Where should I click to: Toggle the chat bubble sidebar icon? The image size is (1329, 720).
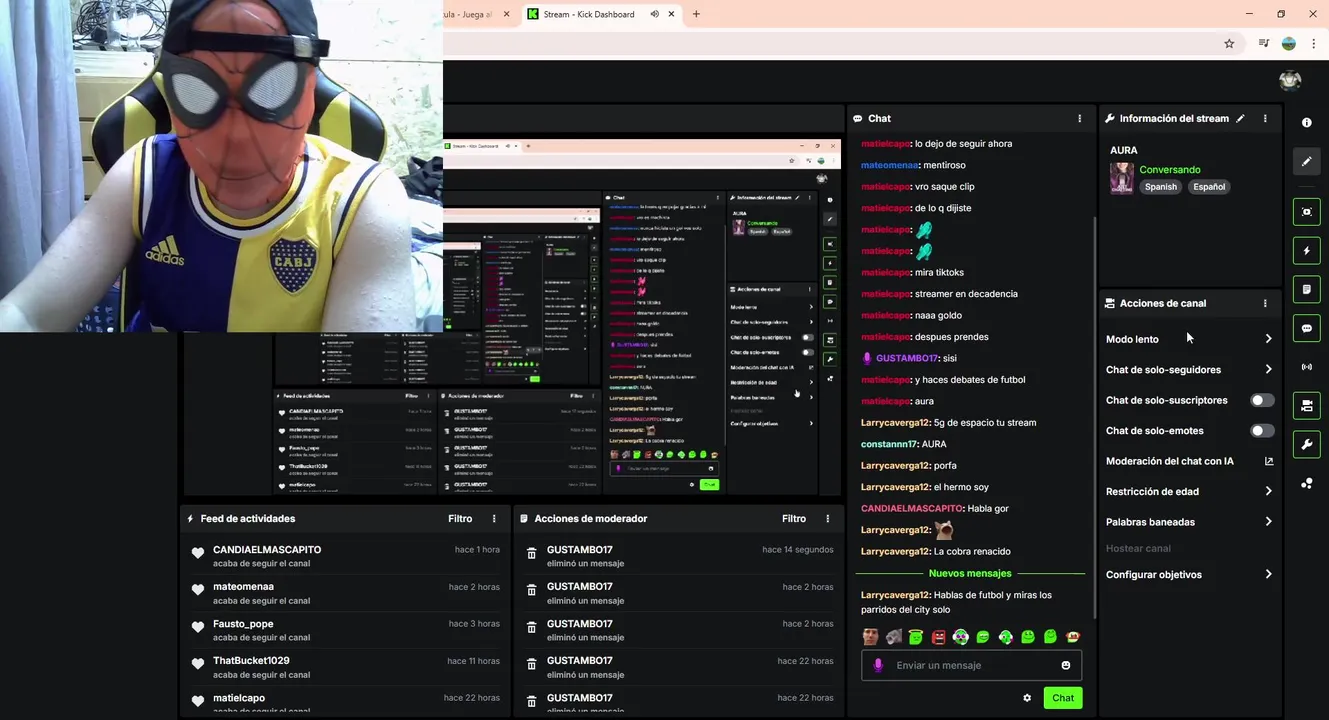(1306, 328)
